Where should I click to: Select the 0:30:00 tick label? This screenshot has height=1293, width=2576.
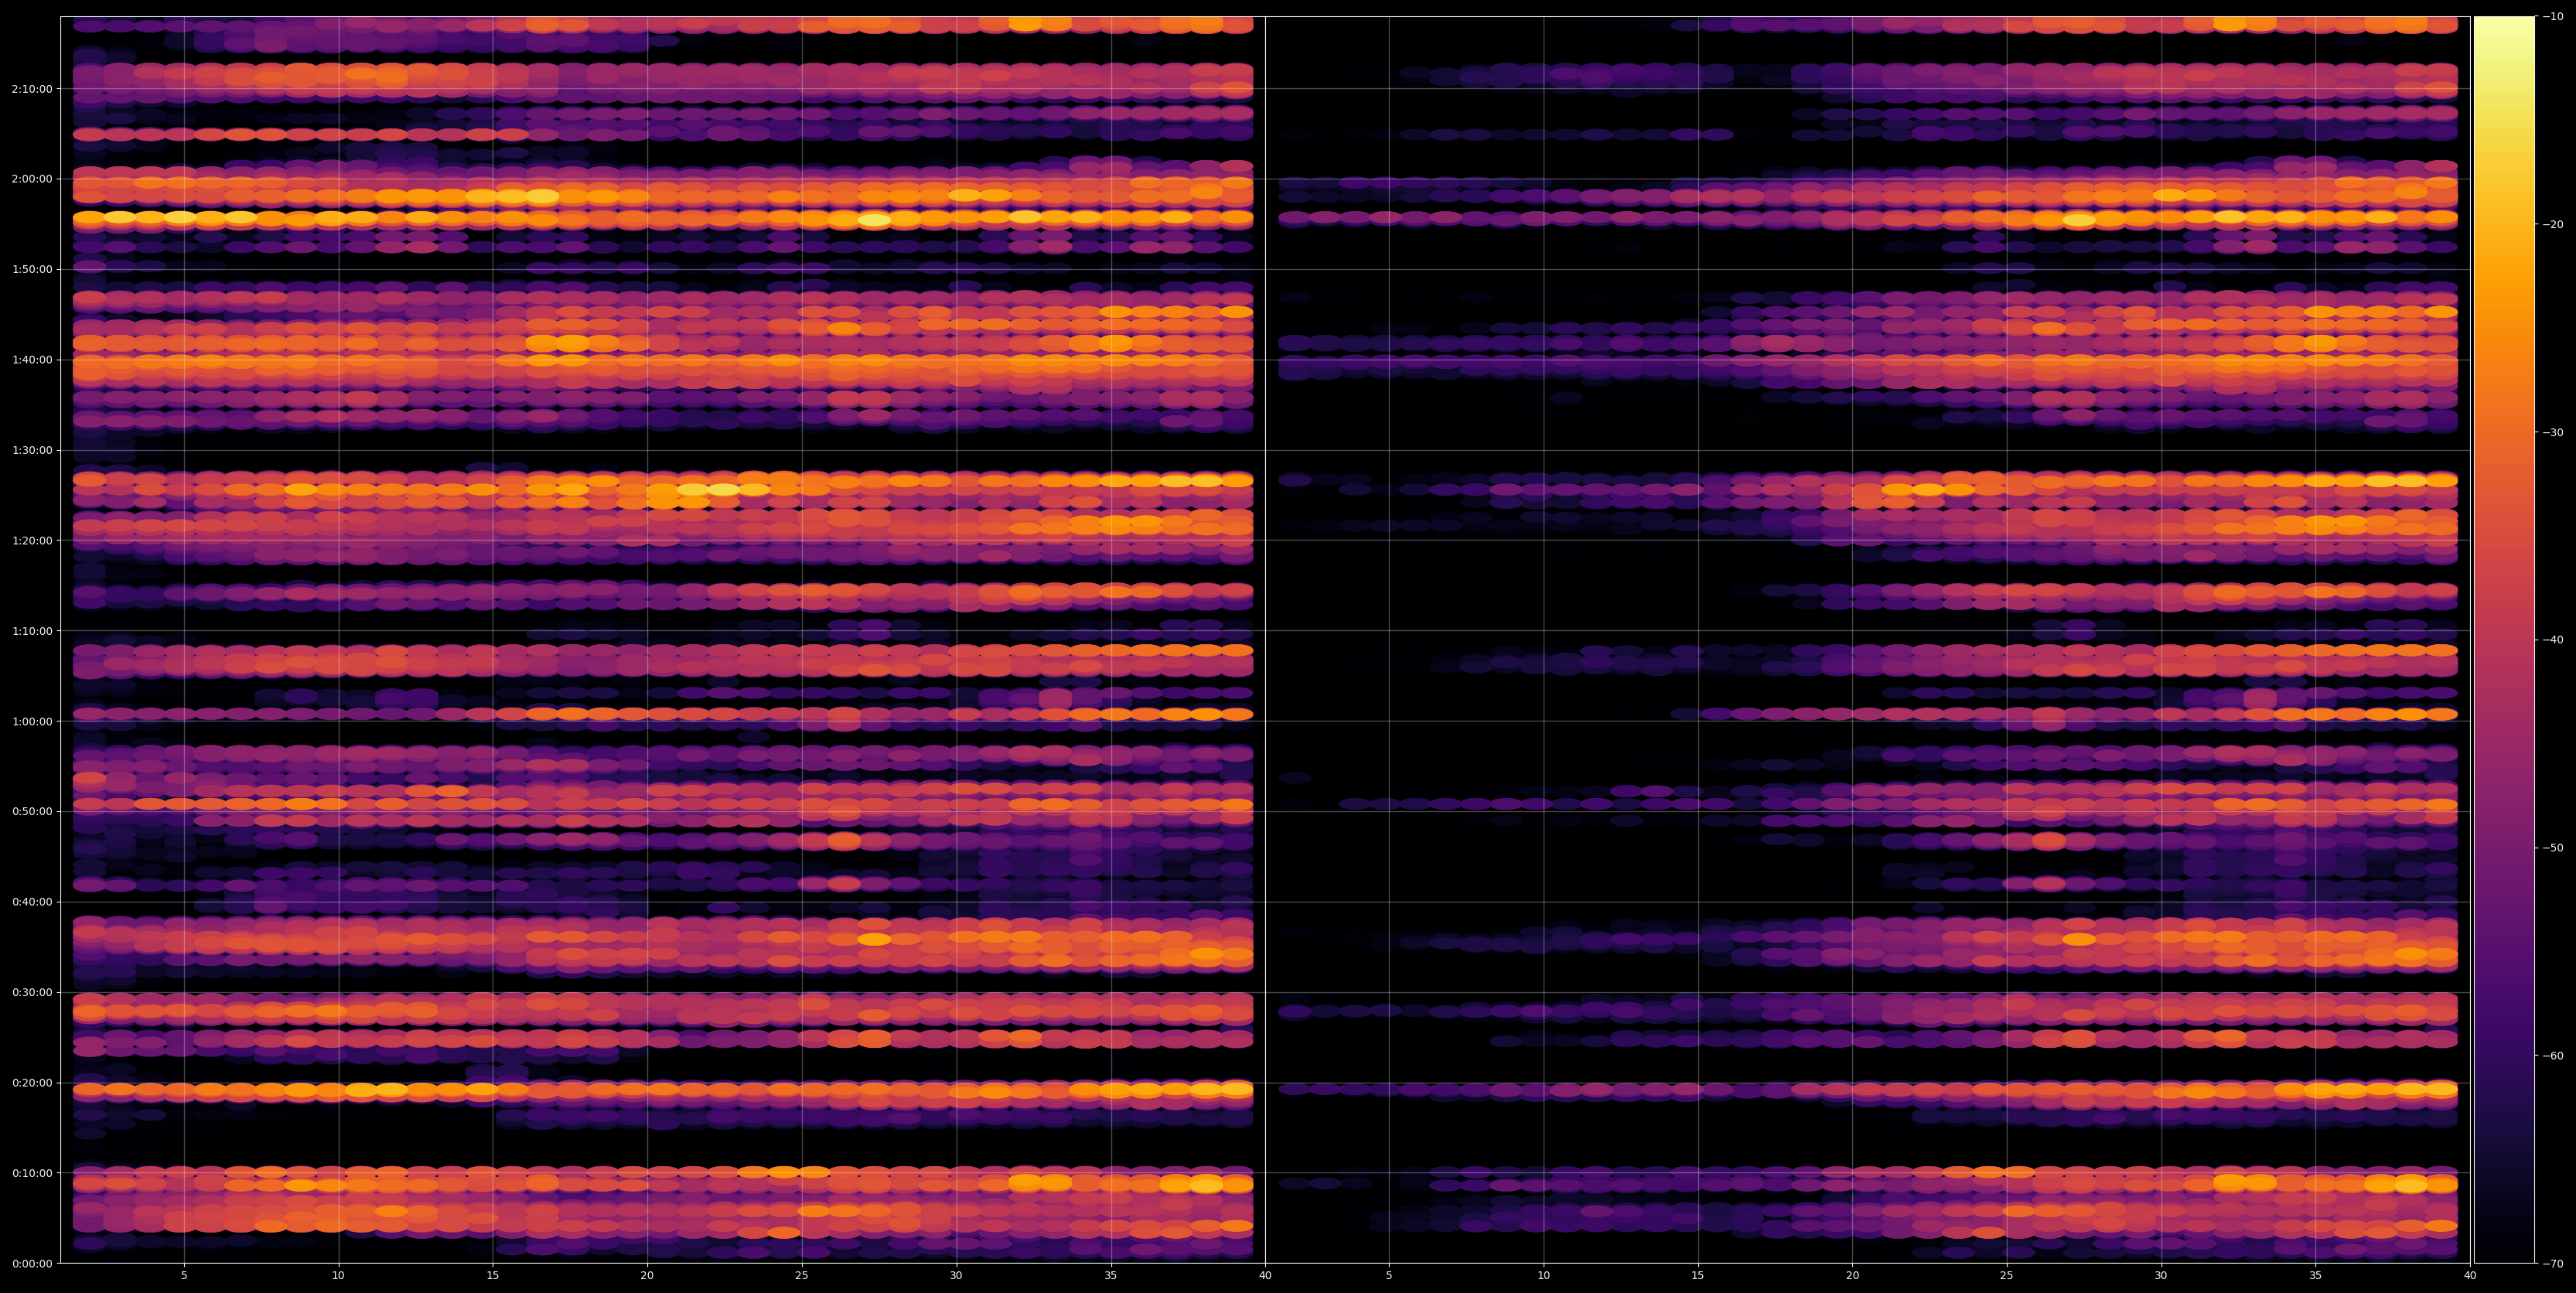[x=32, y=992]
